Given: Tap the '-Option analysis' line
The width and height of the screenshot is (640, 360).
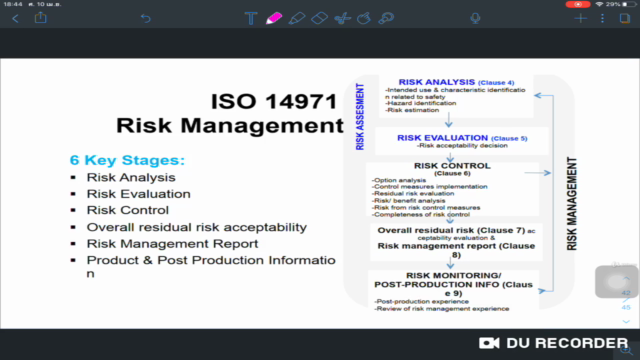Looking at the screenshot, I should 399,180.
